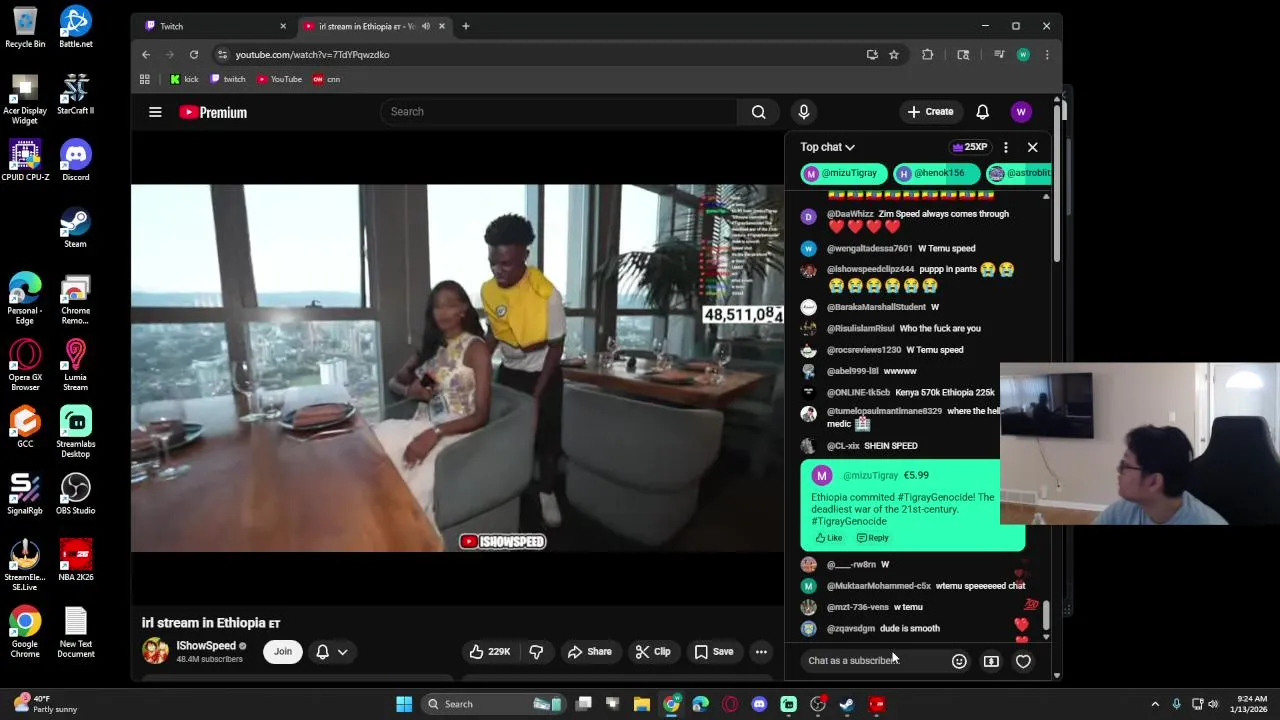Open a new browser tab
Screen dimensions: 1280x720
point(465,26)
